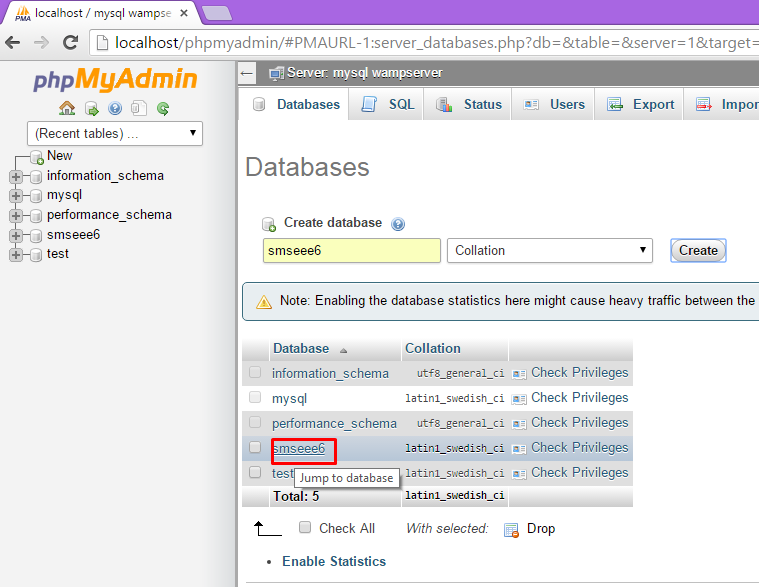
Task: Expand the mysql database tree node
Action: tap(15, 196)
